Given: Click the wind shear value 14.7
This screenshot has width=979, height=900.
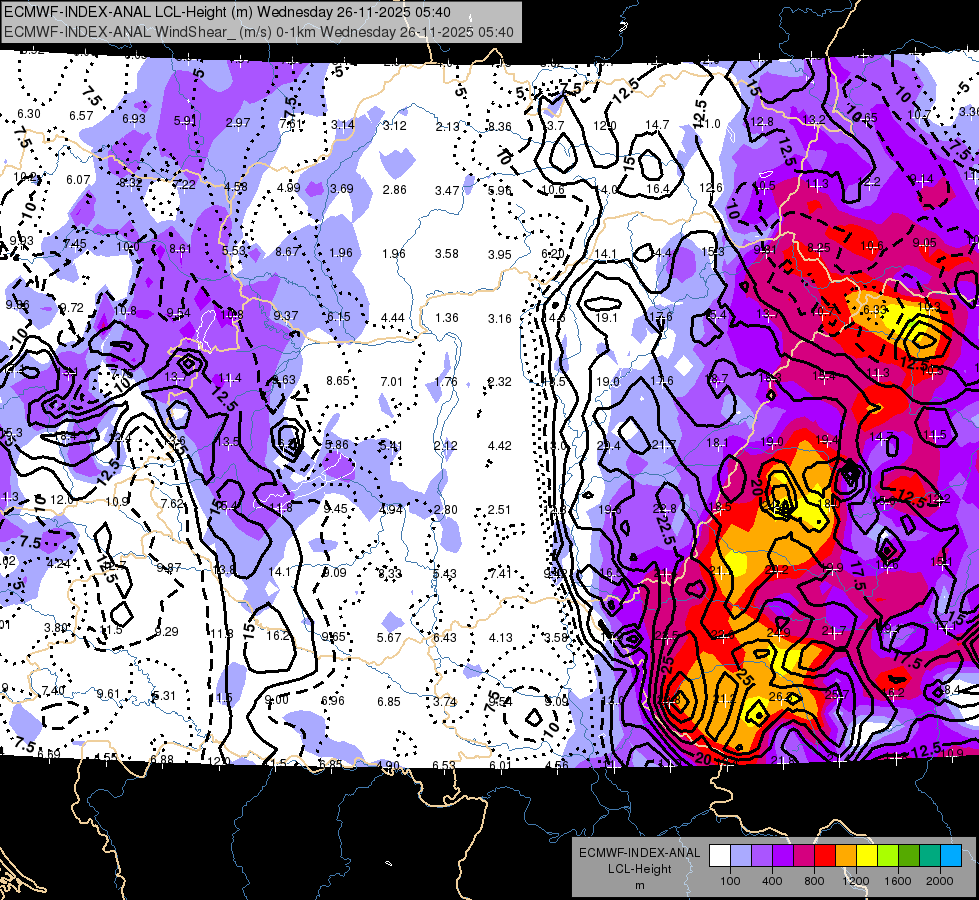Looking at the screenshot, I should pyautogui.click(x=657, y=125).
